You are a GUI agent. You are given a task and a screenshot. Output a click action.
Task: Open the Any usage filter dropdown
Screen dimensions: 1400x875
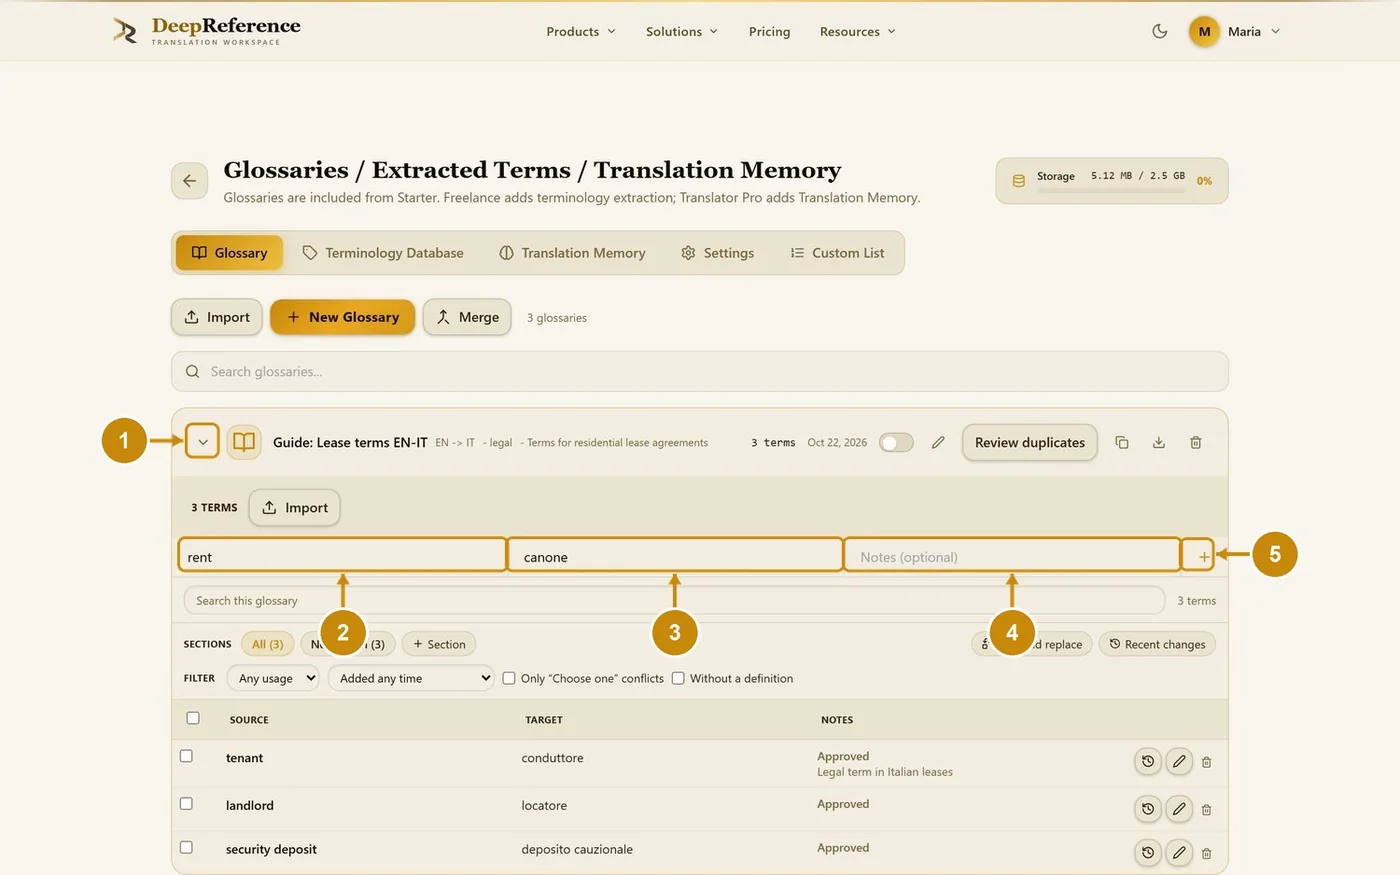[273, 678]
